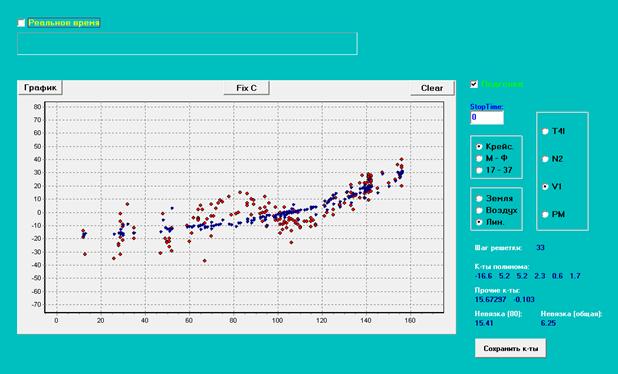Viewport: 618px width, 374px height.
Task: Click the y-axis label 80 on chart
Action: (37, 107)
